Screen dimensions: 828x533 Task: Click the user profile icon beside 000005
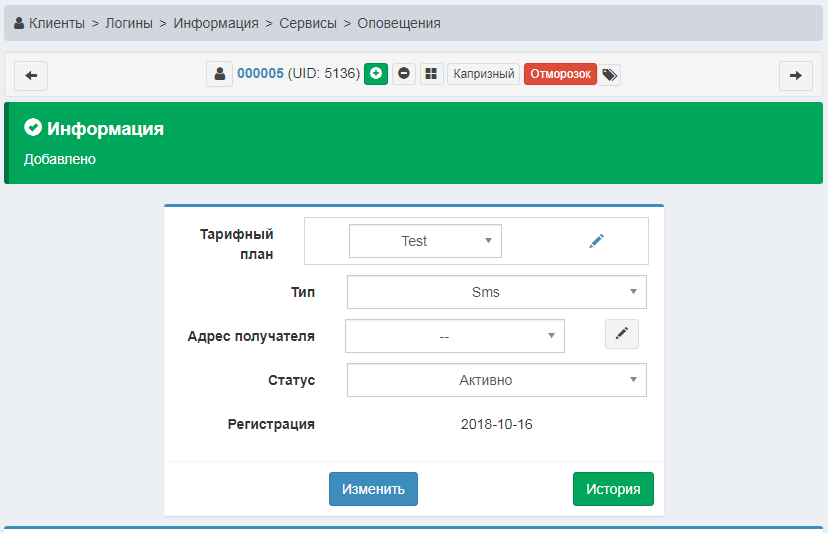[x=219, y=74]
